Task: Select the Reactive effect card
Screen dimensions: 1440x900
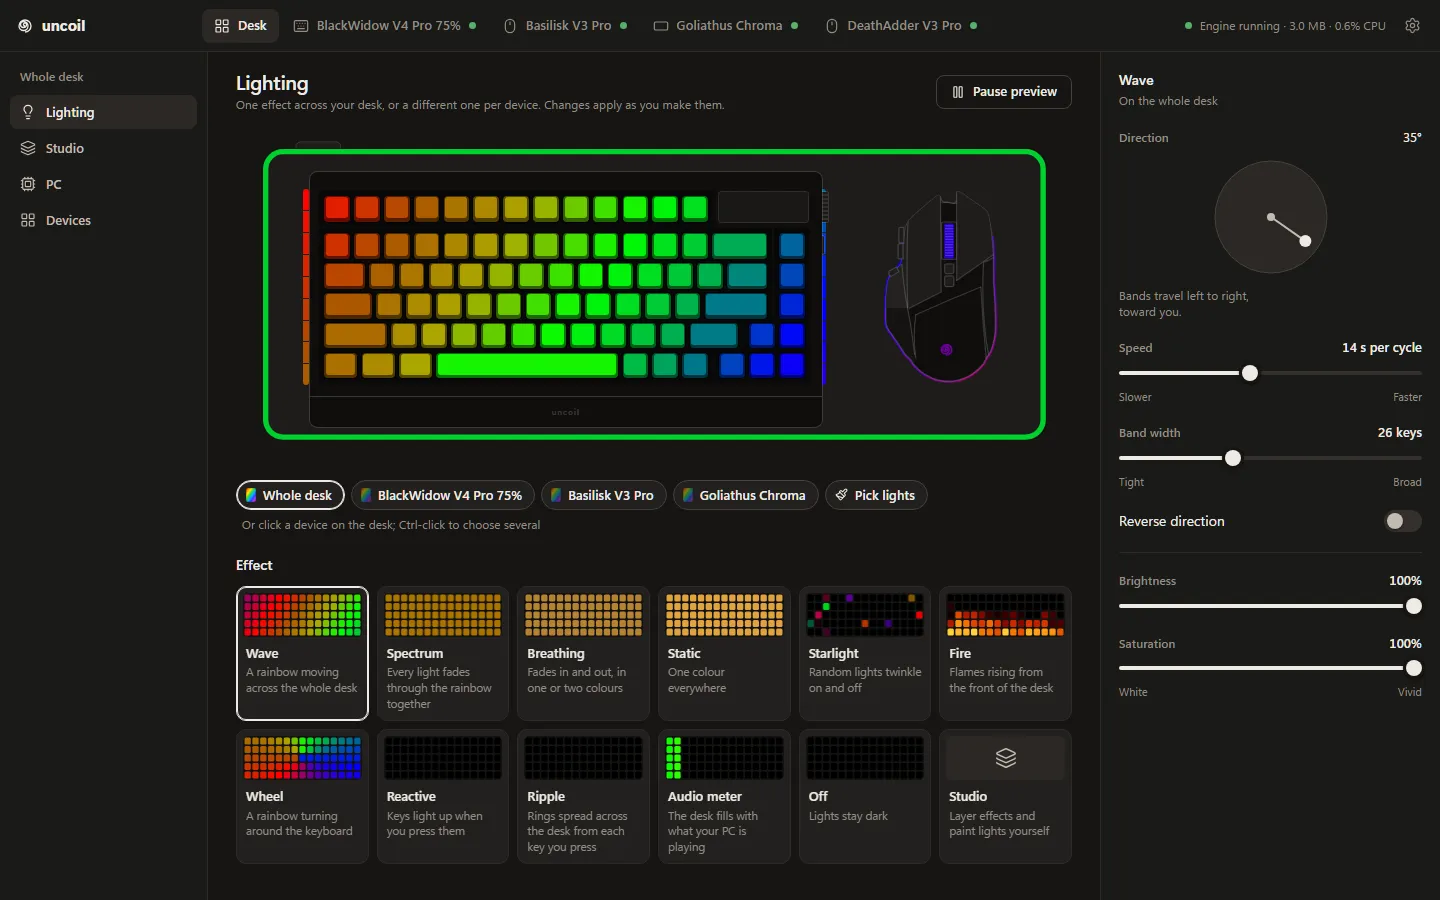Action: pos(443,796)
